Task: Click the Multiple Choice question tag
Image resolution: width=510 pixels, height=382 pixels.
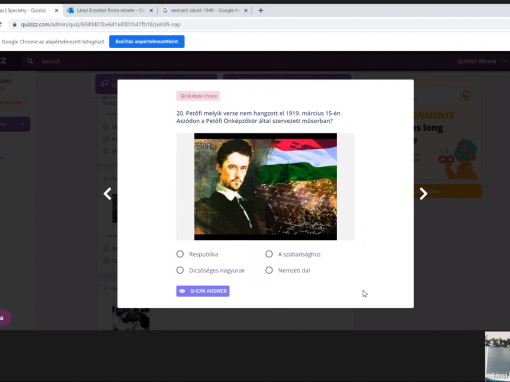Action: pyautogui.click(x=198, y=96)
